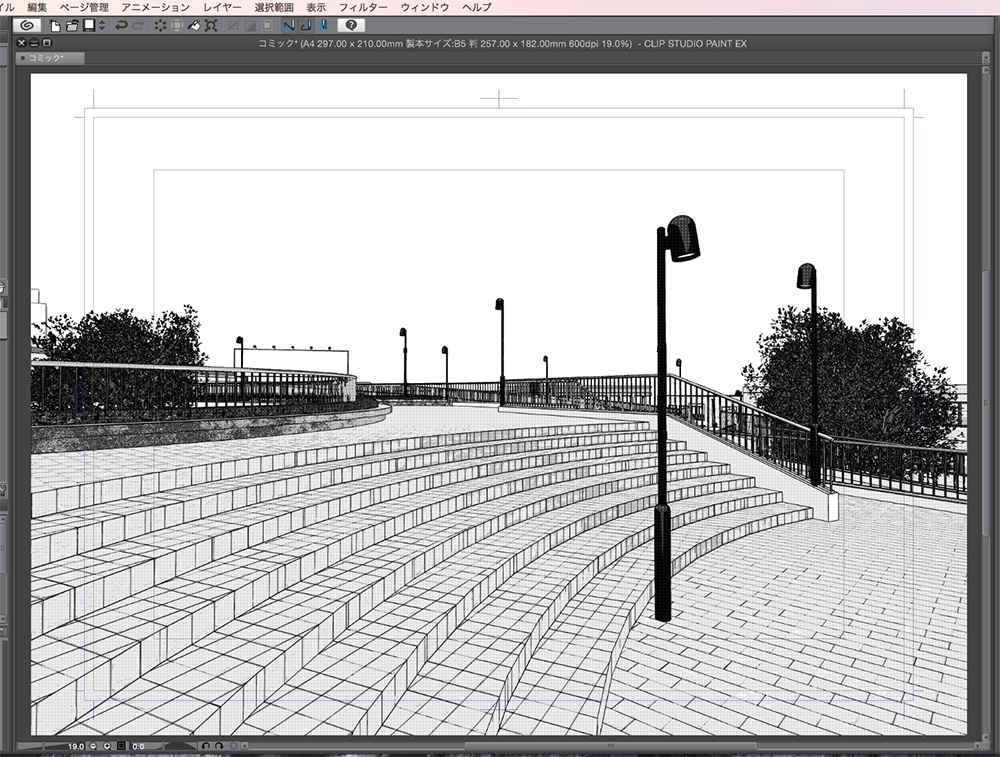1000x757 pixels.
Task: Open the 選択範囲 menu
Action: coord(274,8)
